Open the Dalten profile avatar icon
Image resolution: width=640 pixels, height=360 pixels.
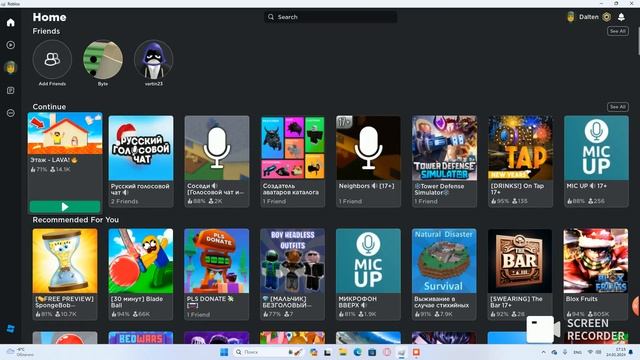(571, 17)
